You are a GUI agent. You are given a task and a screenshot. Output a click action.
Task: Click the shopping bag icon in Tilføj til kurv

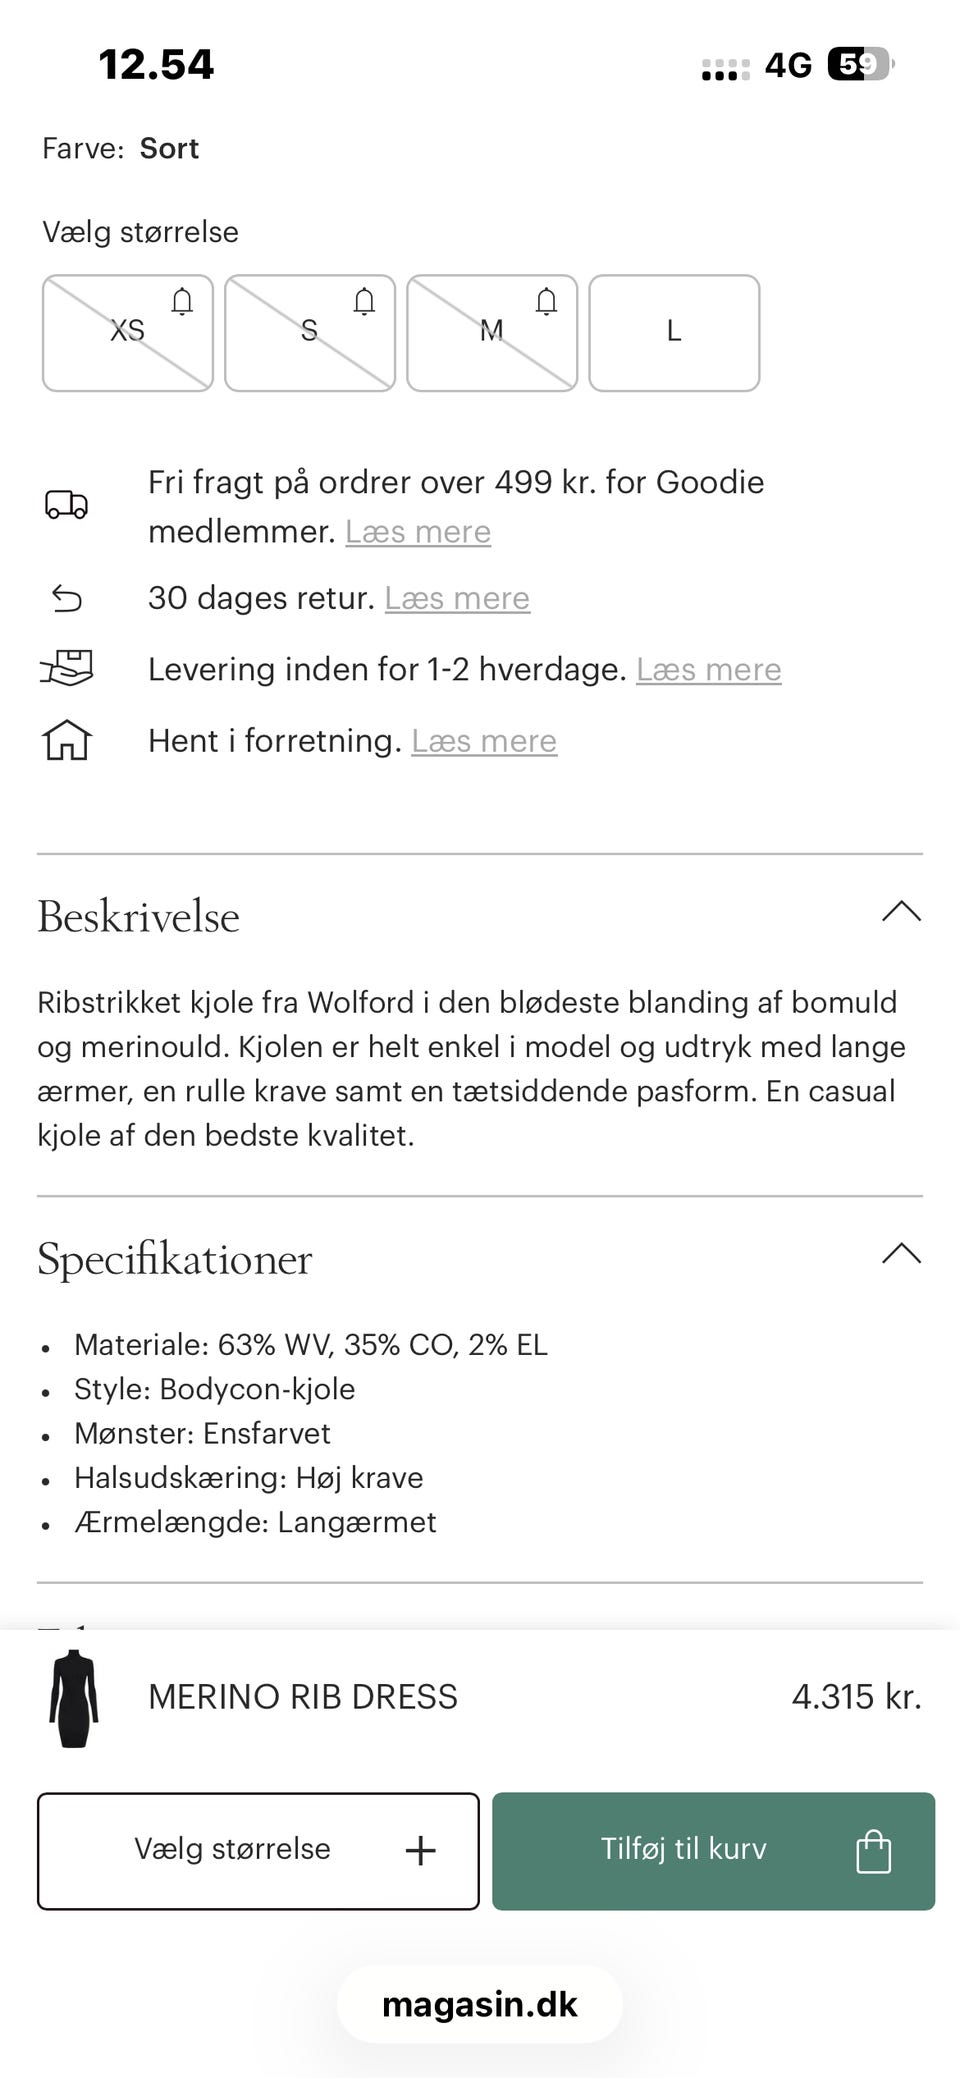[x=874, y=1851]
